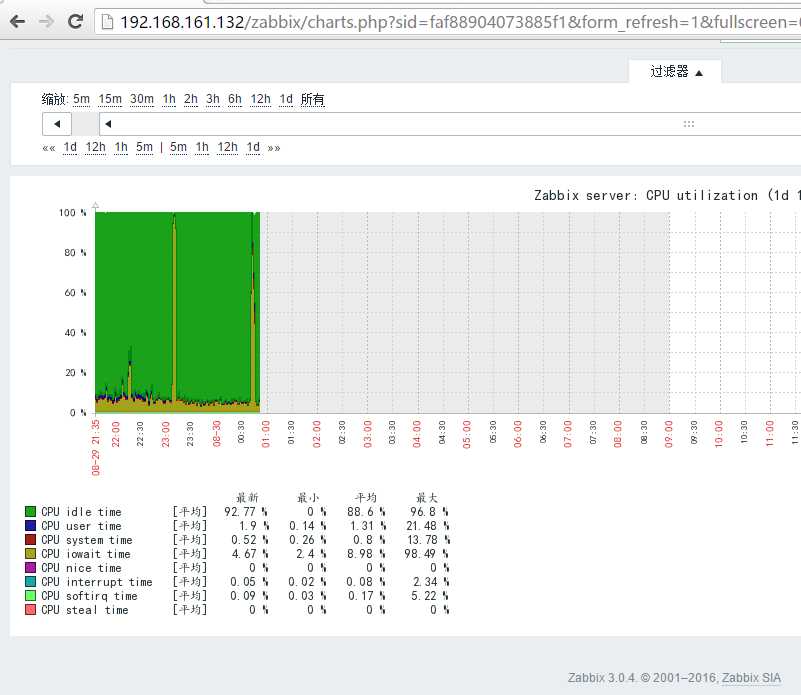Click 'CPU steal time' legend label
The height and width of the screenshot is (695, 801).
pyautogui.click(x=85, y=610)
